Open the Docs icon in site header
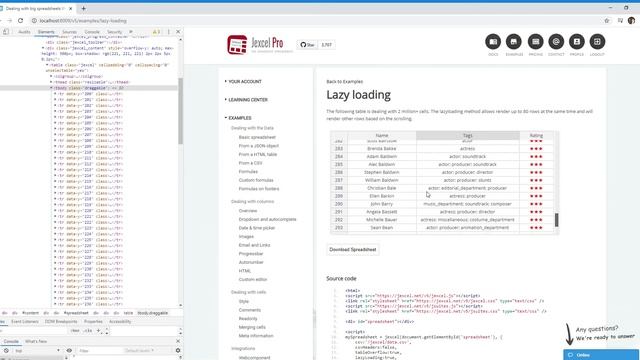 click(493, 42)
